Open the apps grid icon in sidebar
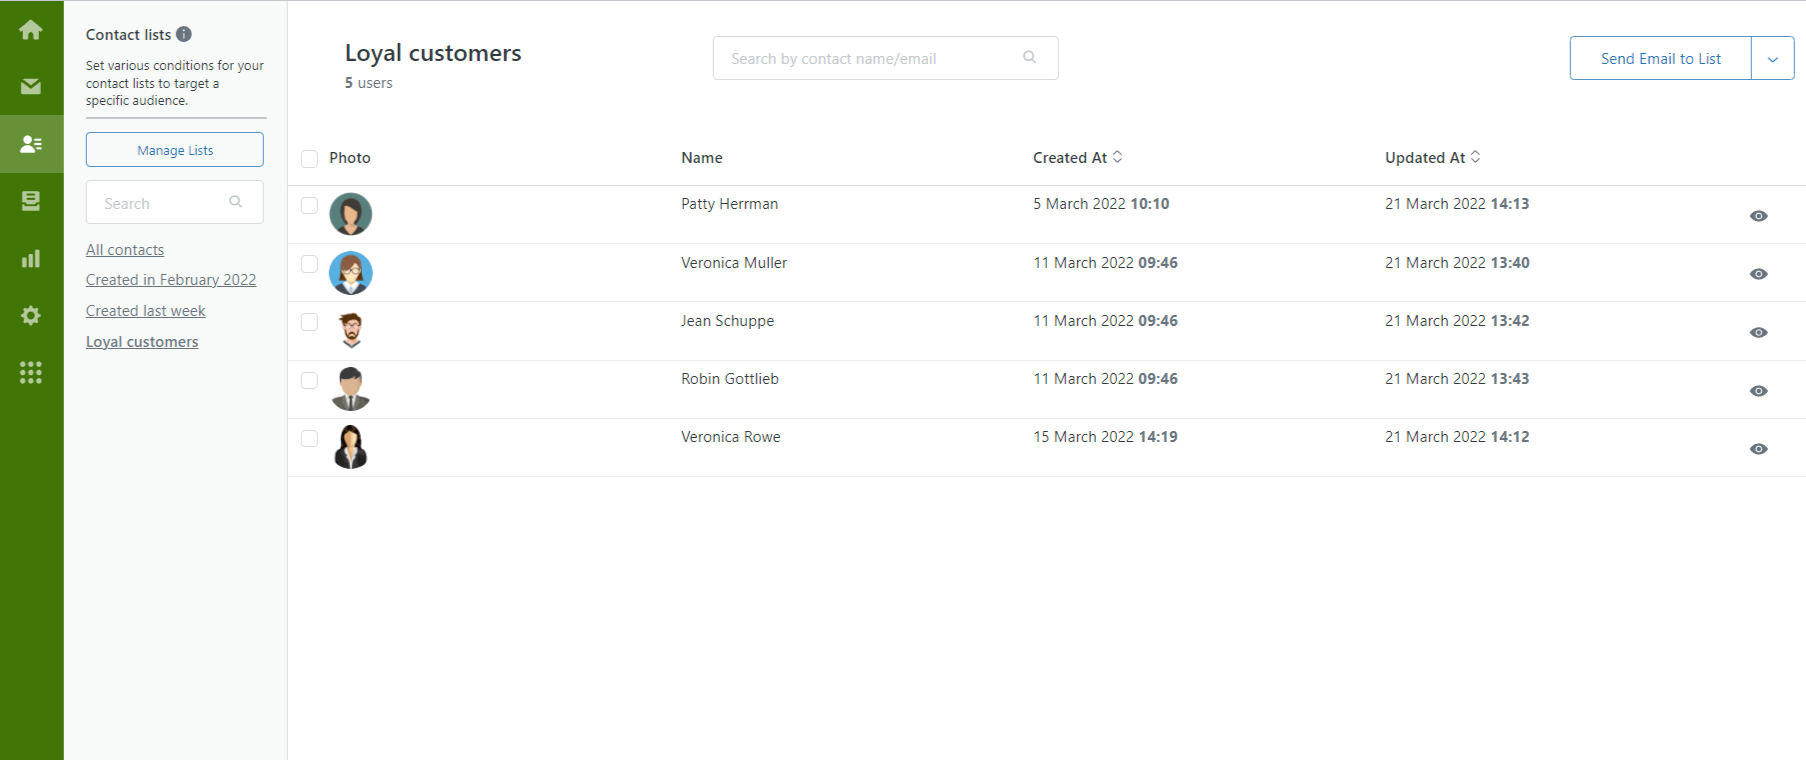Viewport: 1806px width, 760px height. coord(31,372)
